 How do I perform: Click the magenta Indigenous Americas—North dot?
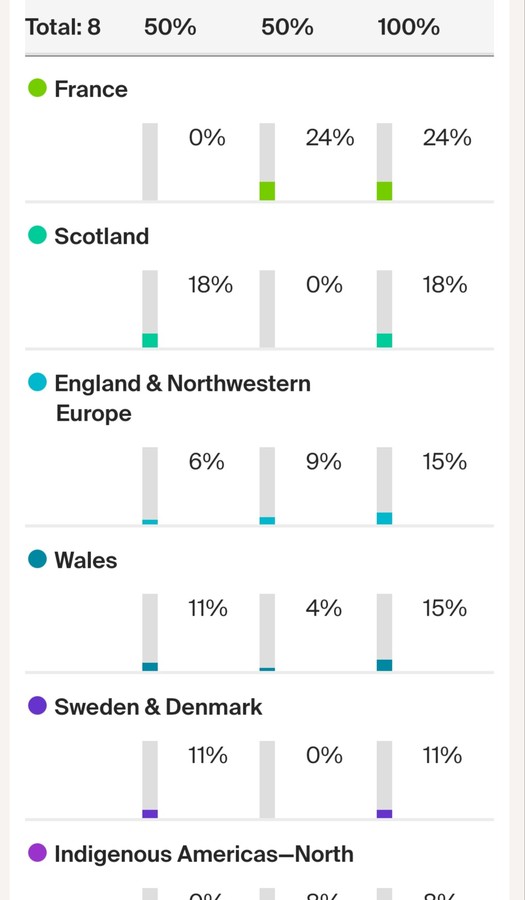pyautogui.click(x=37, y=853)
